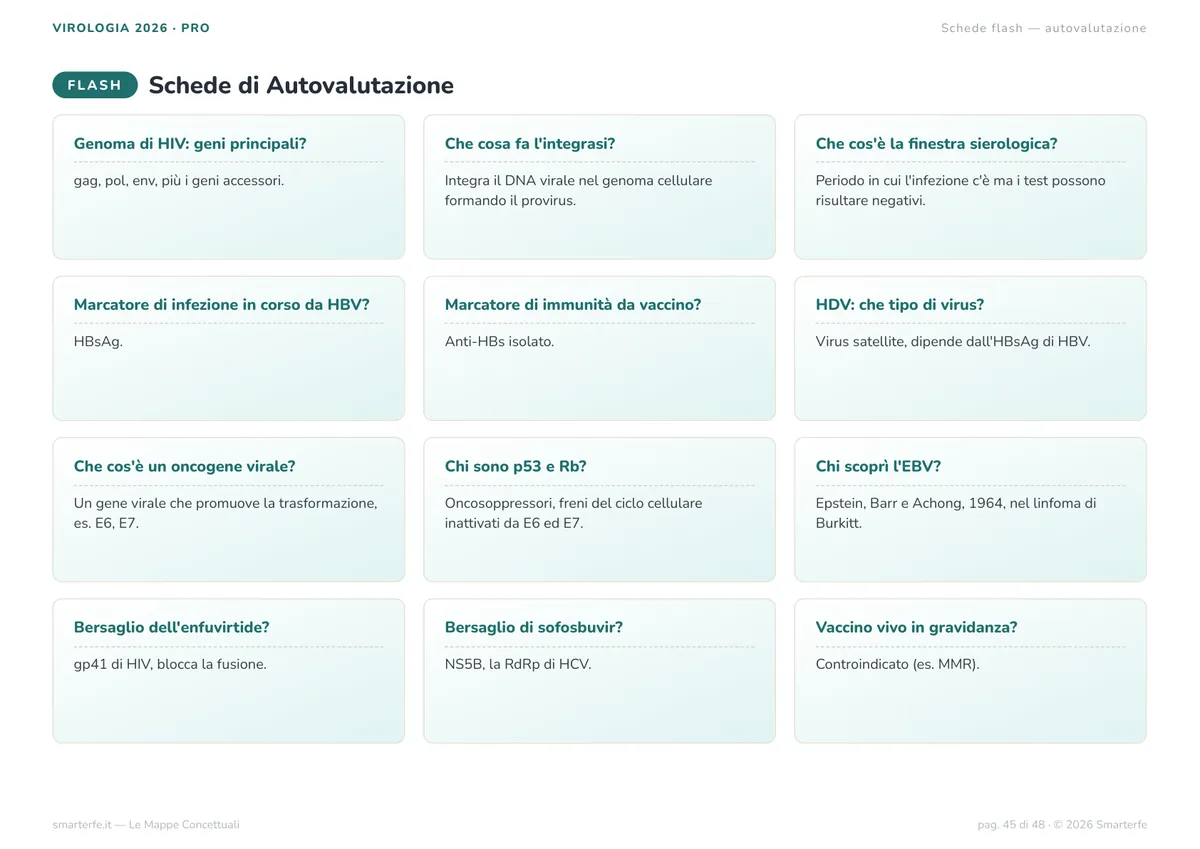Click the answer "gp41 di HIV, blocca la fusione."

(x=170, y=664)
